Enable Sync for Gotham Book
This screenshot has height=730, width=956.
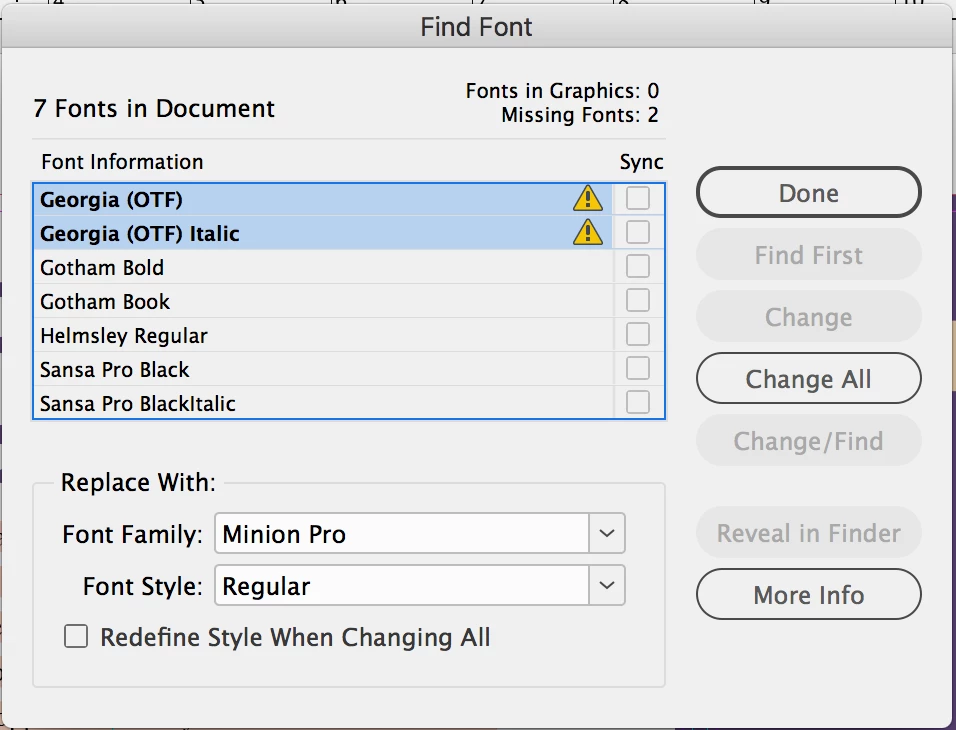click(638, 301)
